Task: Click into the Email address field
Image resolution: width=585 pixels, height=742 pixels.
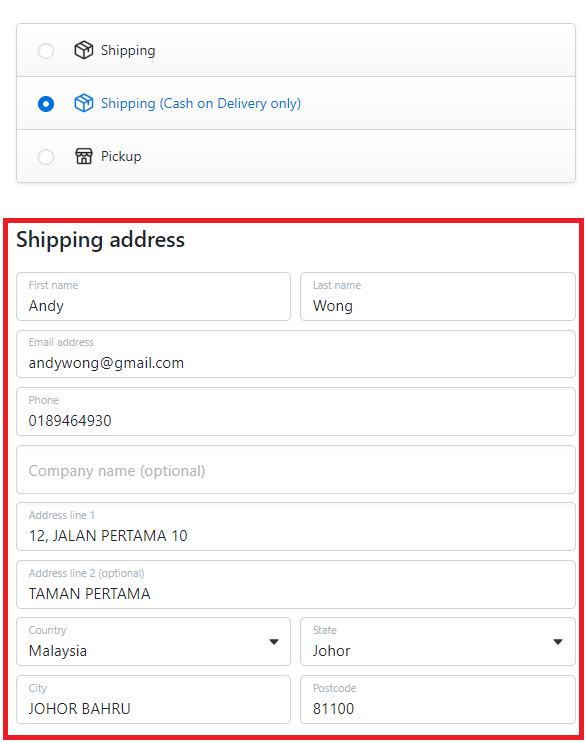Action: [x=296, y=354]
